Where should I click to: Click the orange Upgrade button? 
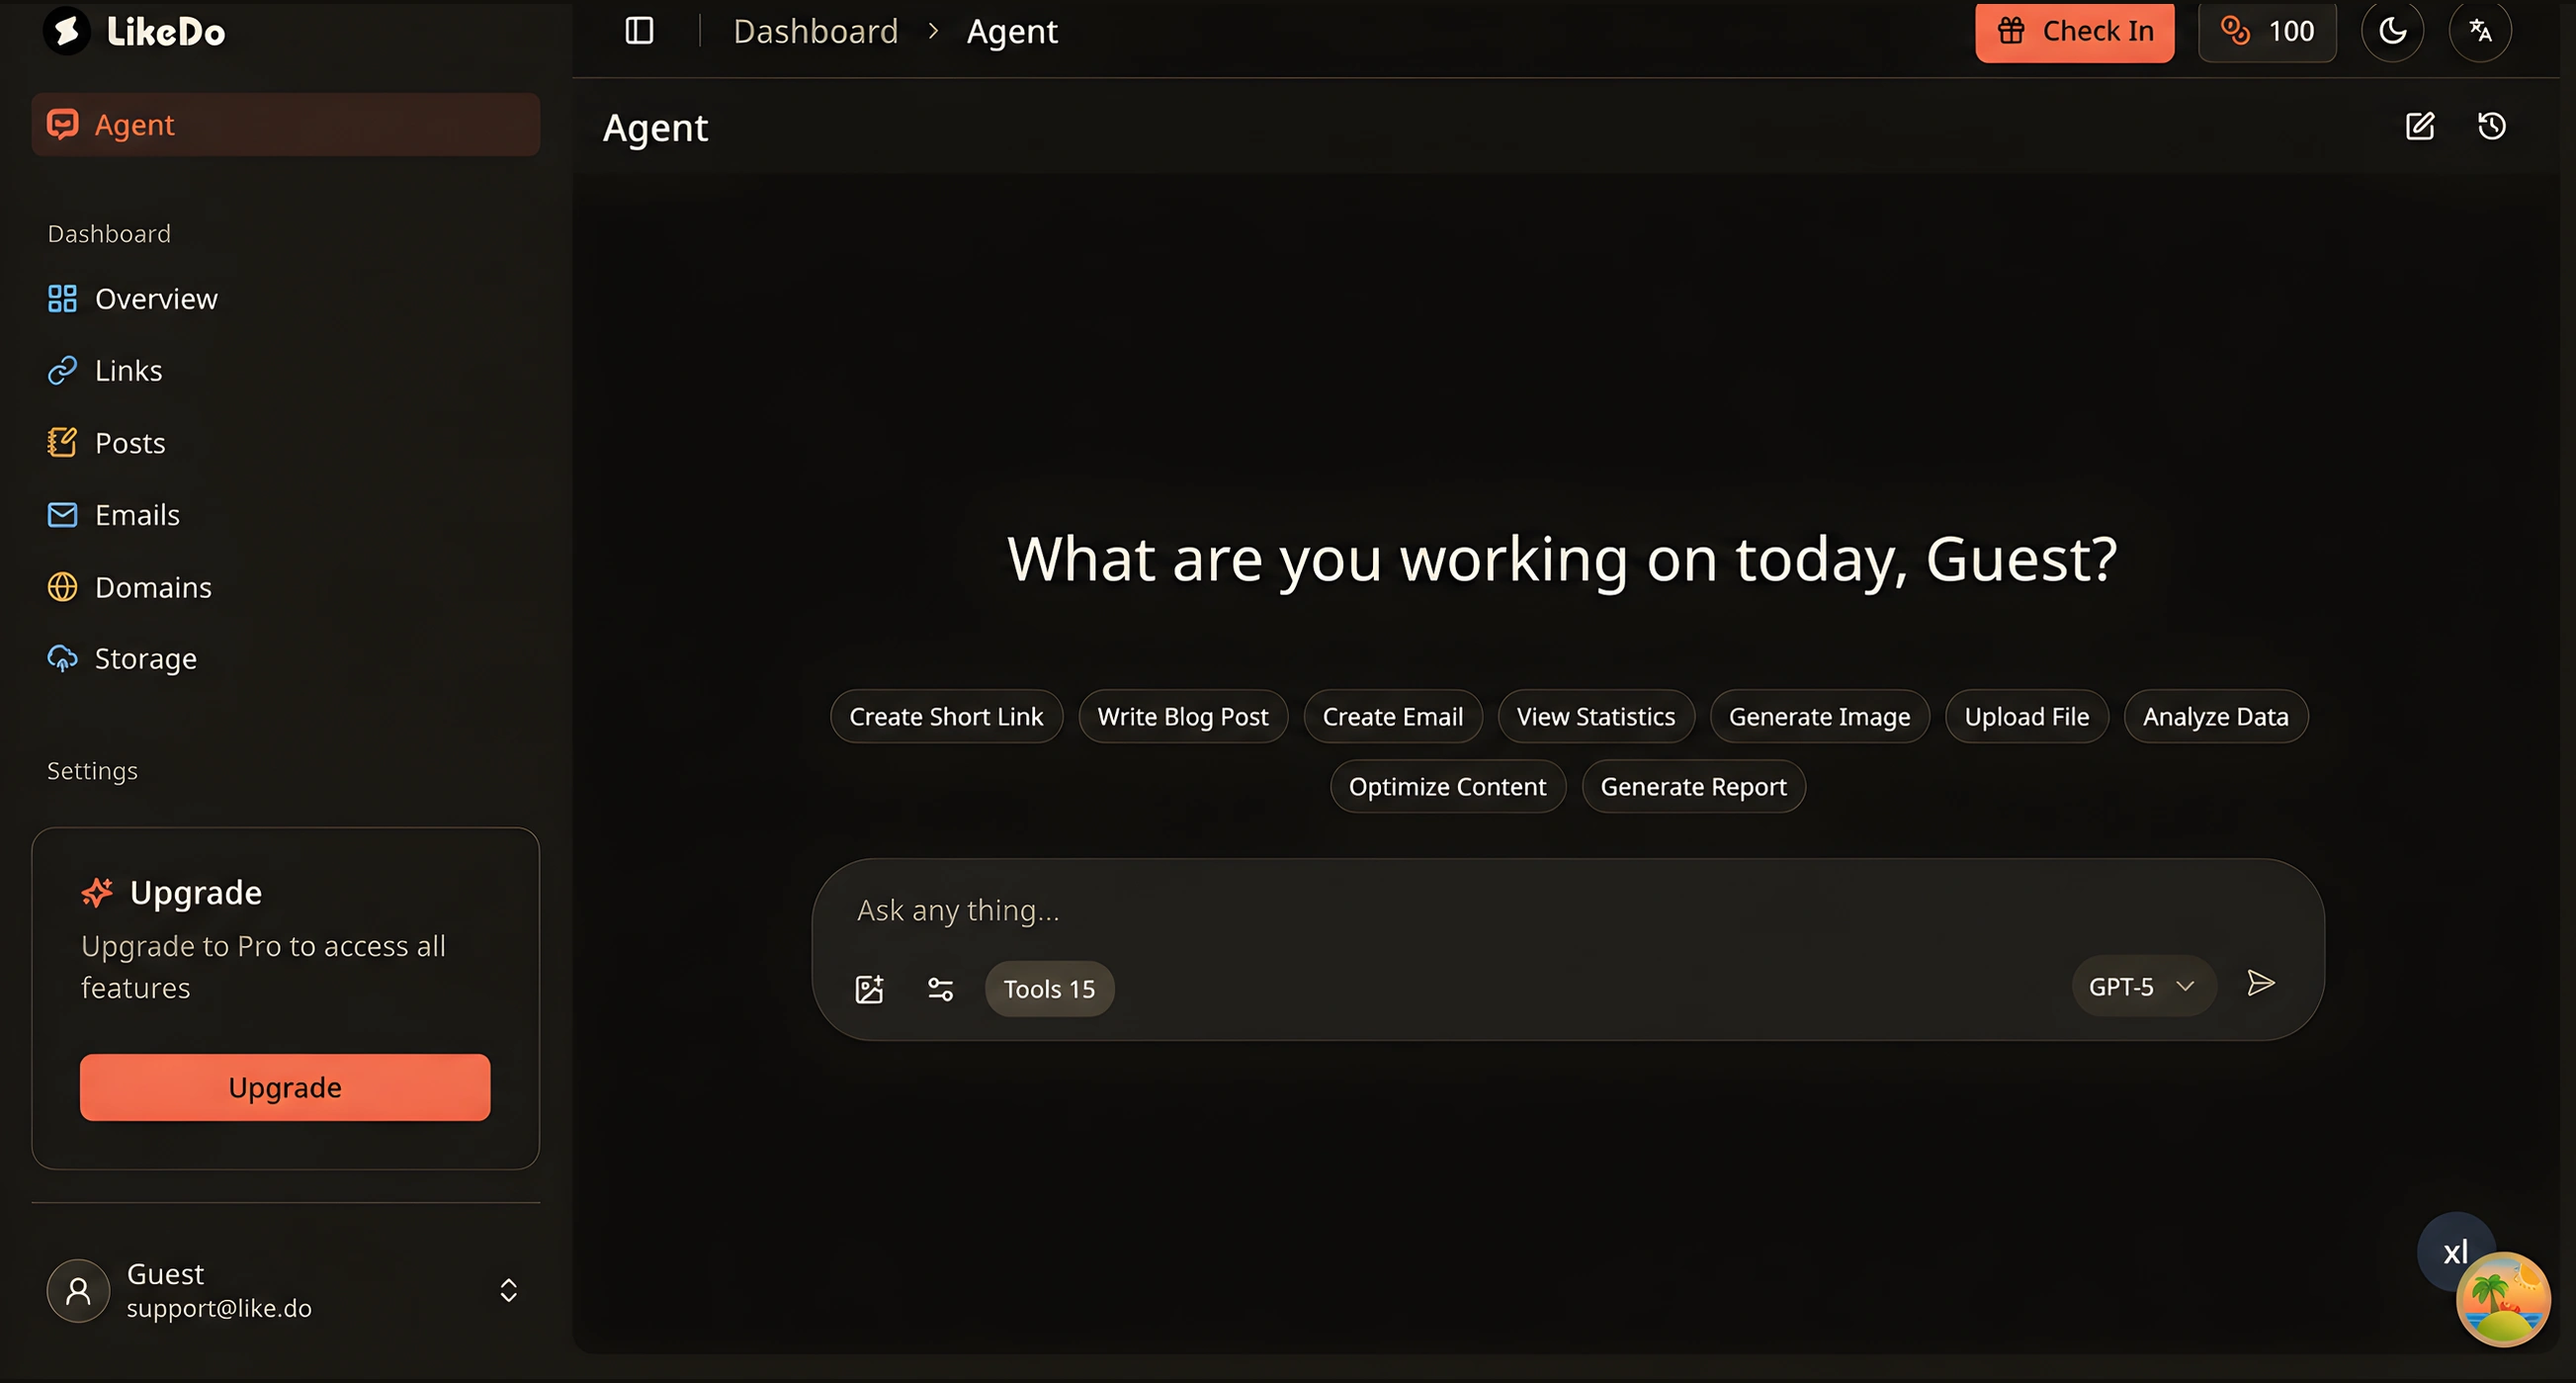click(285, 1087)
